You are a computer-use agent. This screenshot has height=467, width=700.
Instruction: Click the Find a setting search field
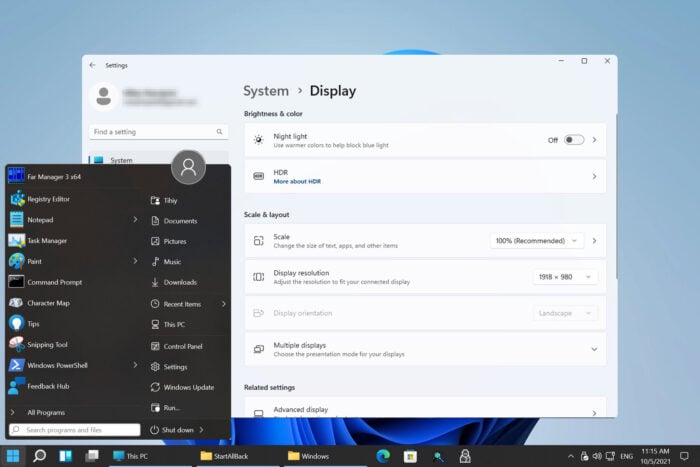[x=158, y=132]
